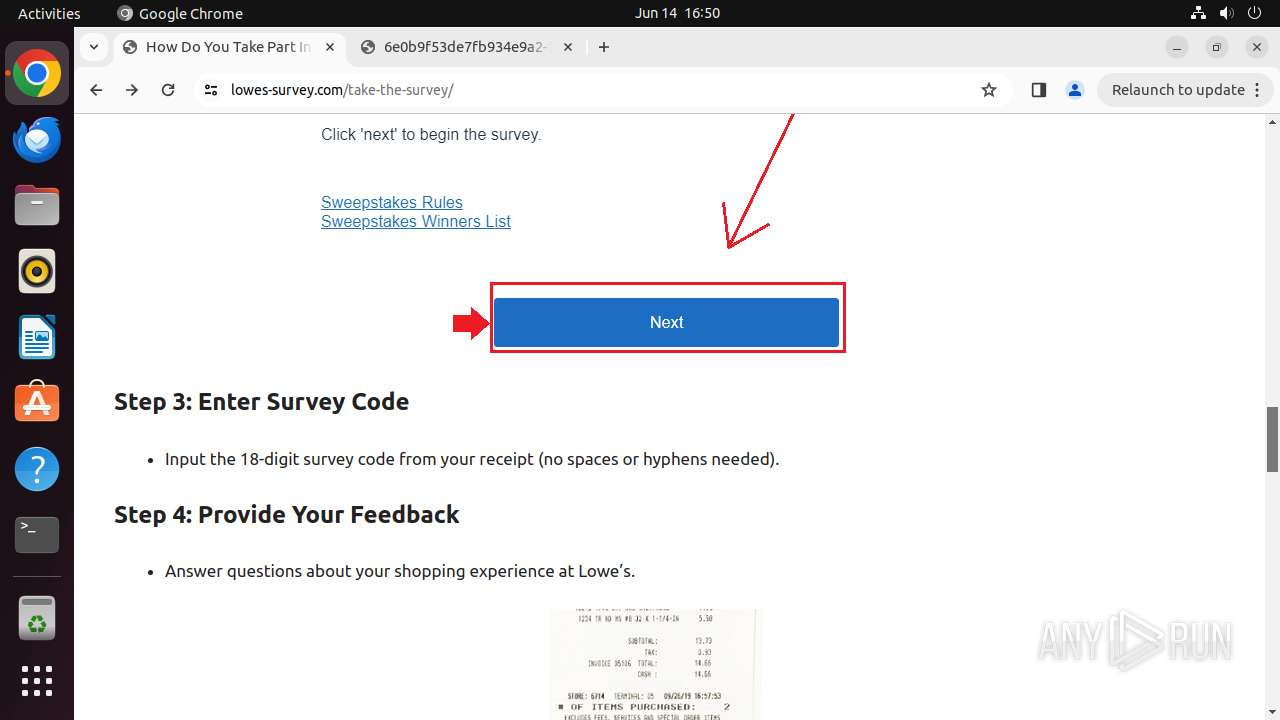Click "Click 'next' to begin the survey" text
Image resolution: width=1280 pixels, height=720 pixels.
[x=431, y=134]
